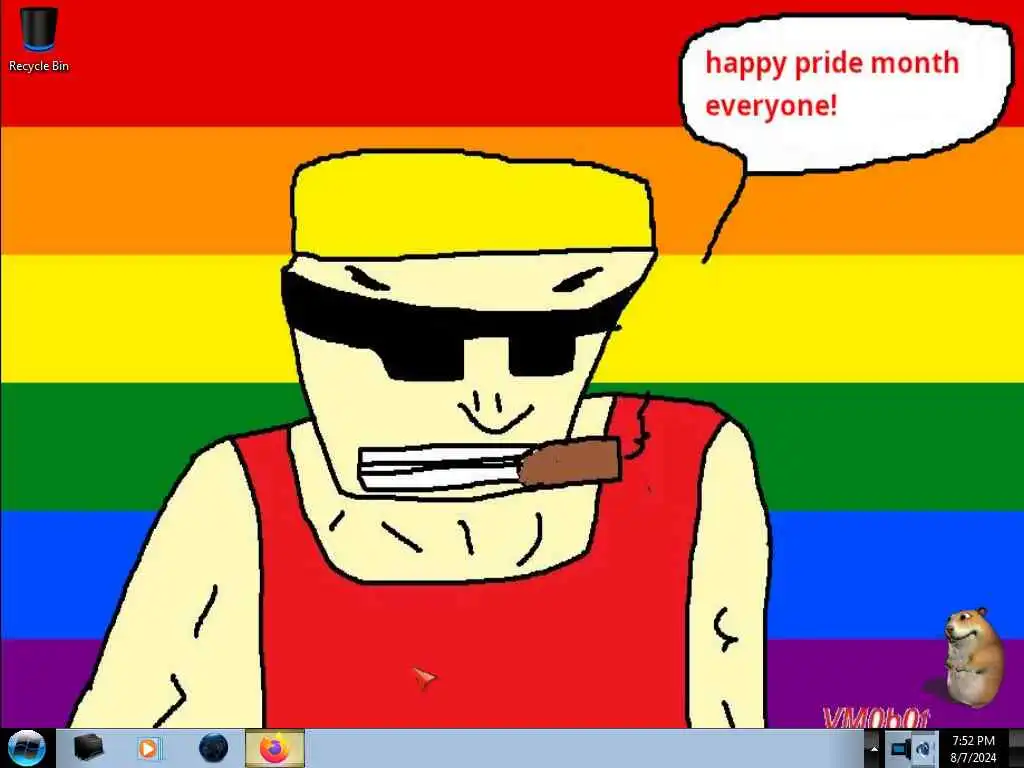This screenshot has height=768, width=1024.
Task: Open the Windows Start menu orb
Action: [27, 748]
